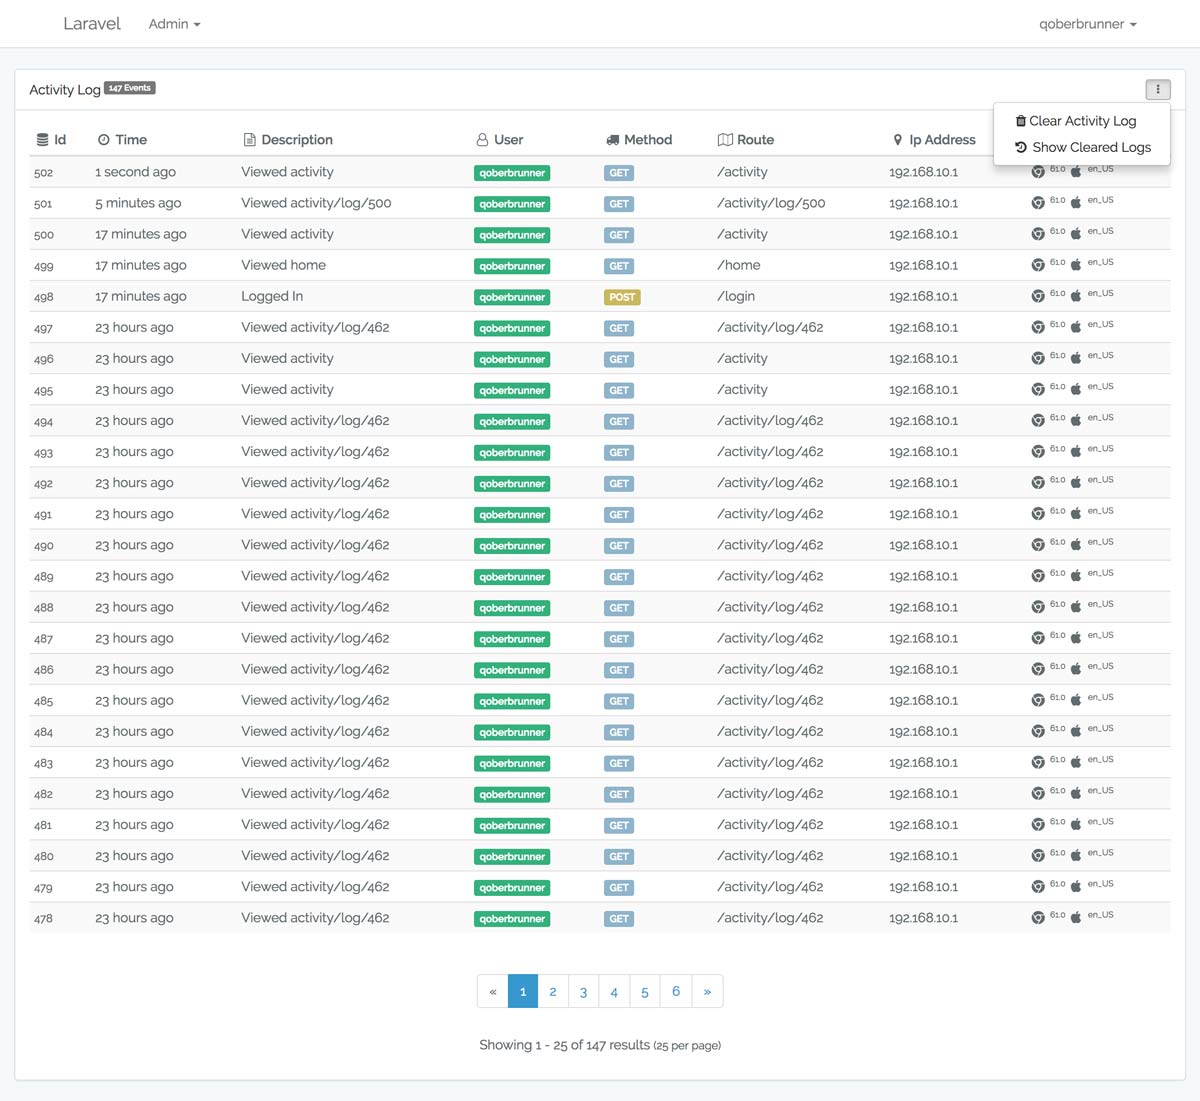Click the pin icon in Ip Address header

[898, 140]
